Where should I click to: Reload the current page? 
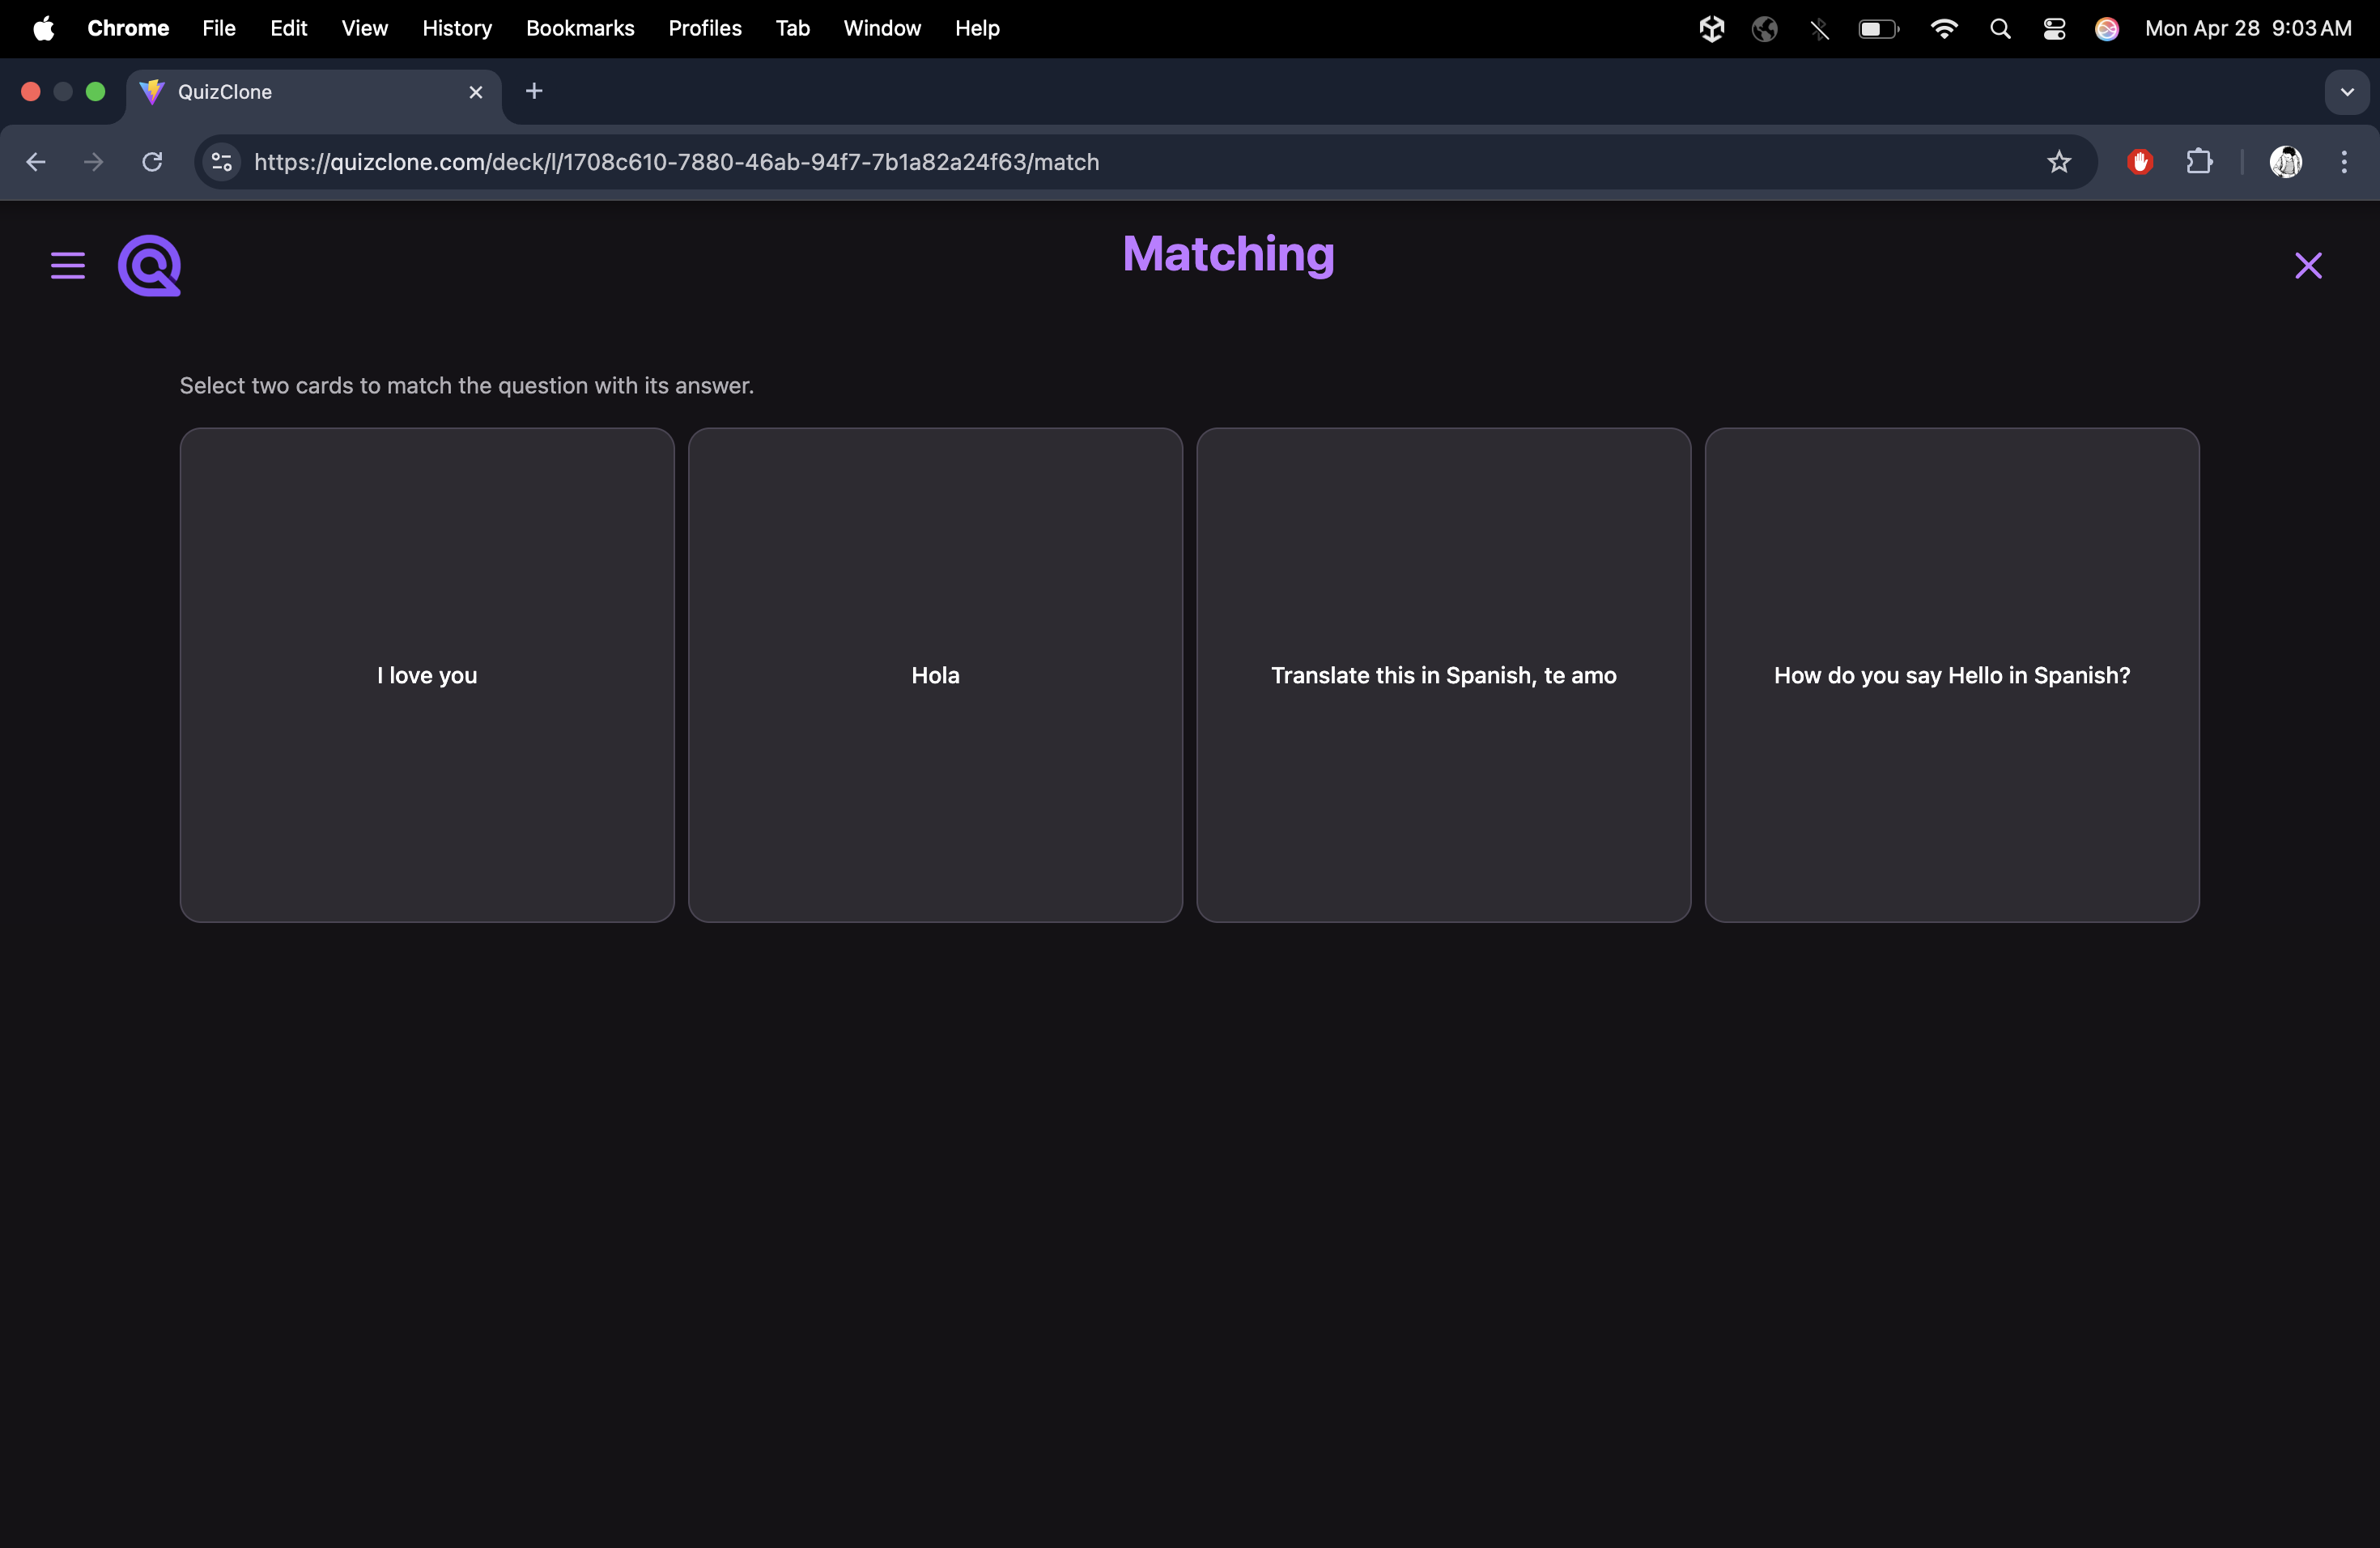coord(152,162)
